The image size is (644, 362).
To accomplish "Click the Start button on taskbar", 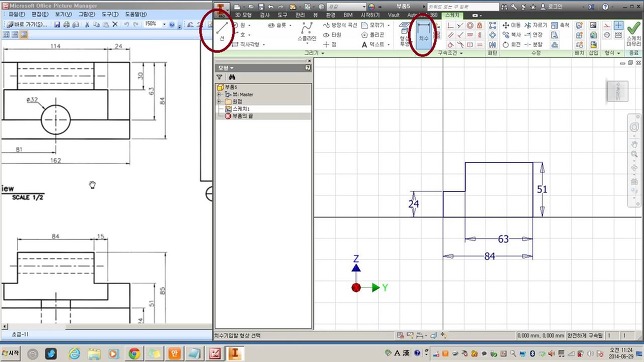I will pyautogui.click(x=10, y=353).
